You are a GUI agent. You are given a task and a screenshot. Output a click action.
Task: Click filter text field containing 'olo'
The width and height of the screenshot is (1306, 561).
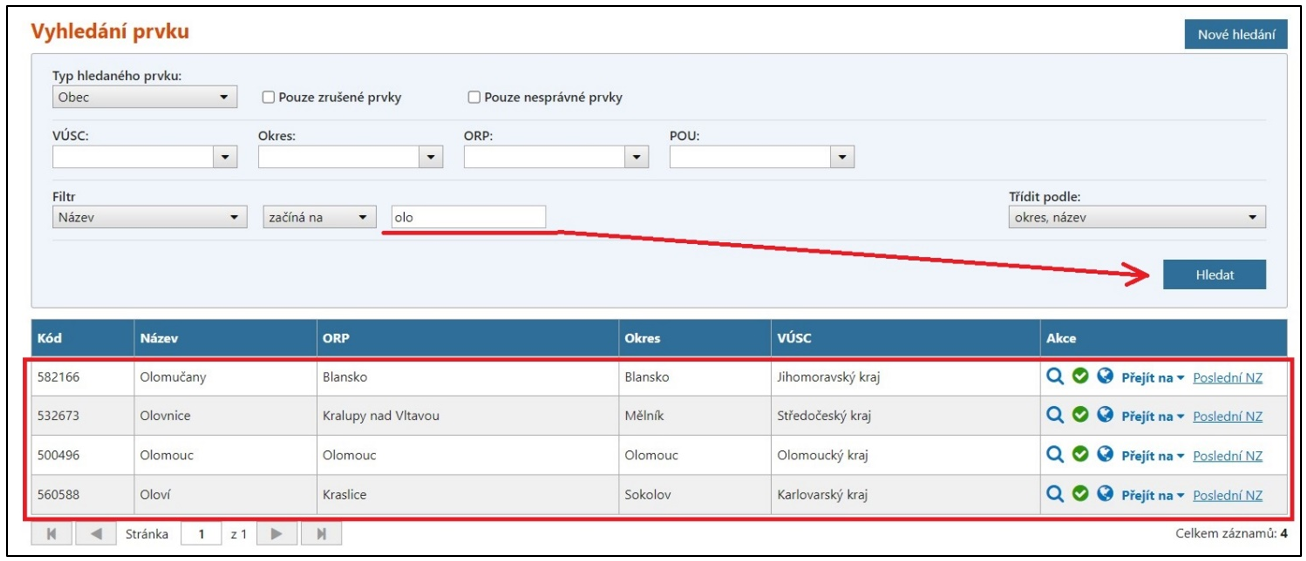[468, 217]
